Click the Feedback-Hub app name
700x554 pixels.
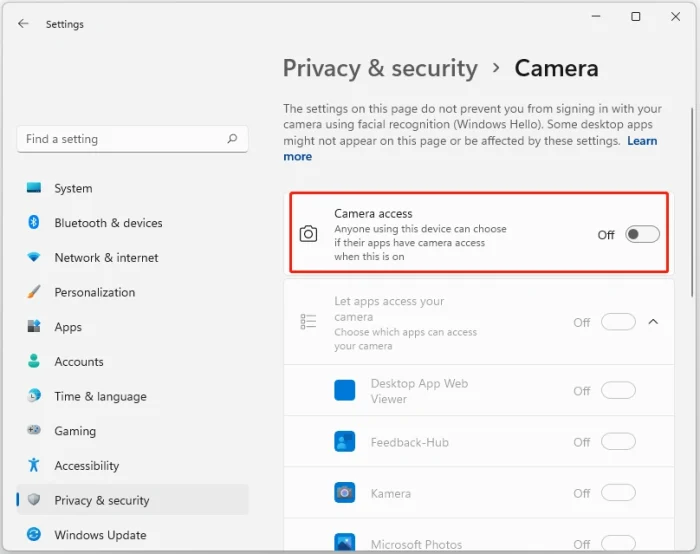click(409, 442)
